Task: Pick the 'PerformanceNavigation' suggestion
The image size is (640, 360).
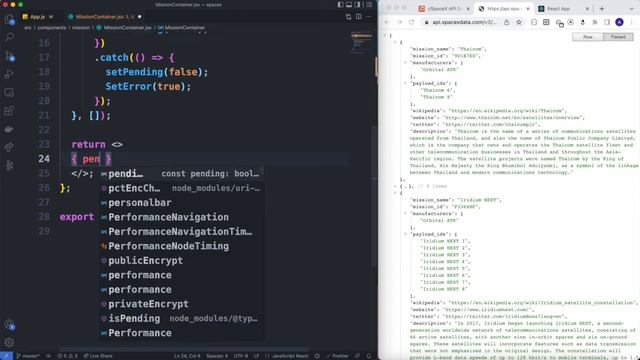Action: coord(182,217)
